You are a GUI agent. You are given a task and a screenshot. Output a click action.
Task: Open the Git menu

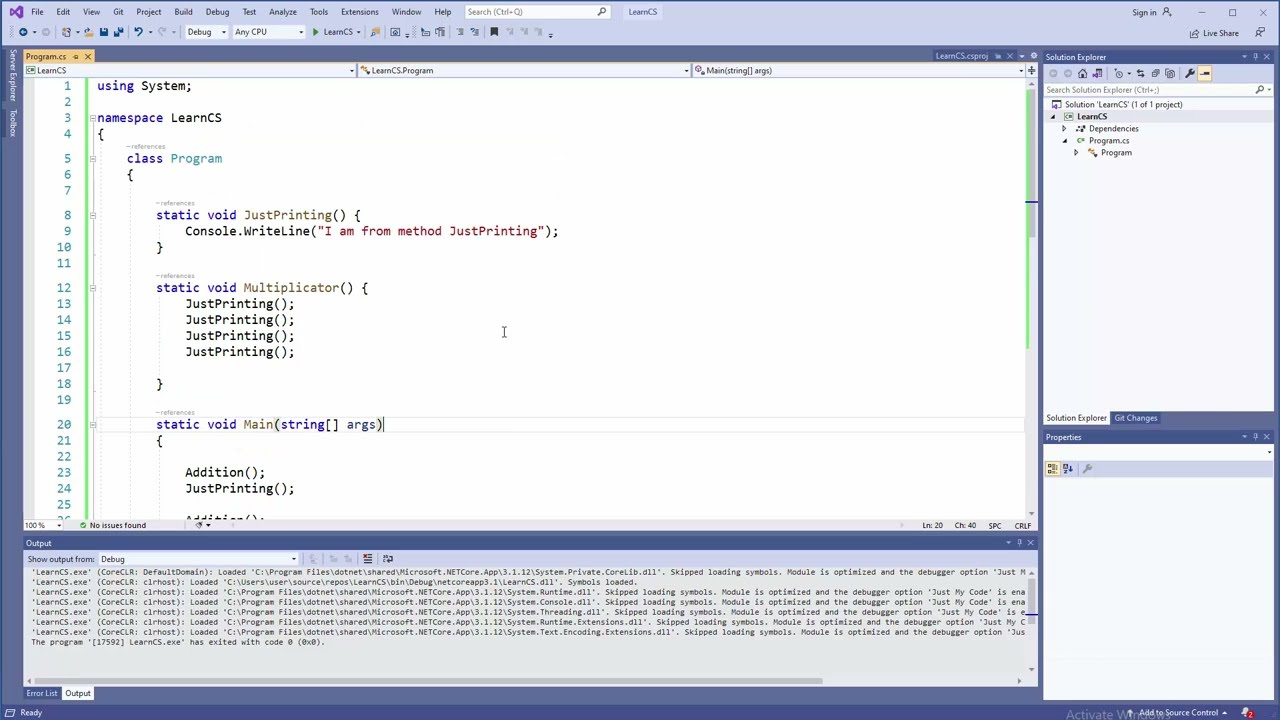click(x=118, y=12)
